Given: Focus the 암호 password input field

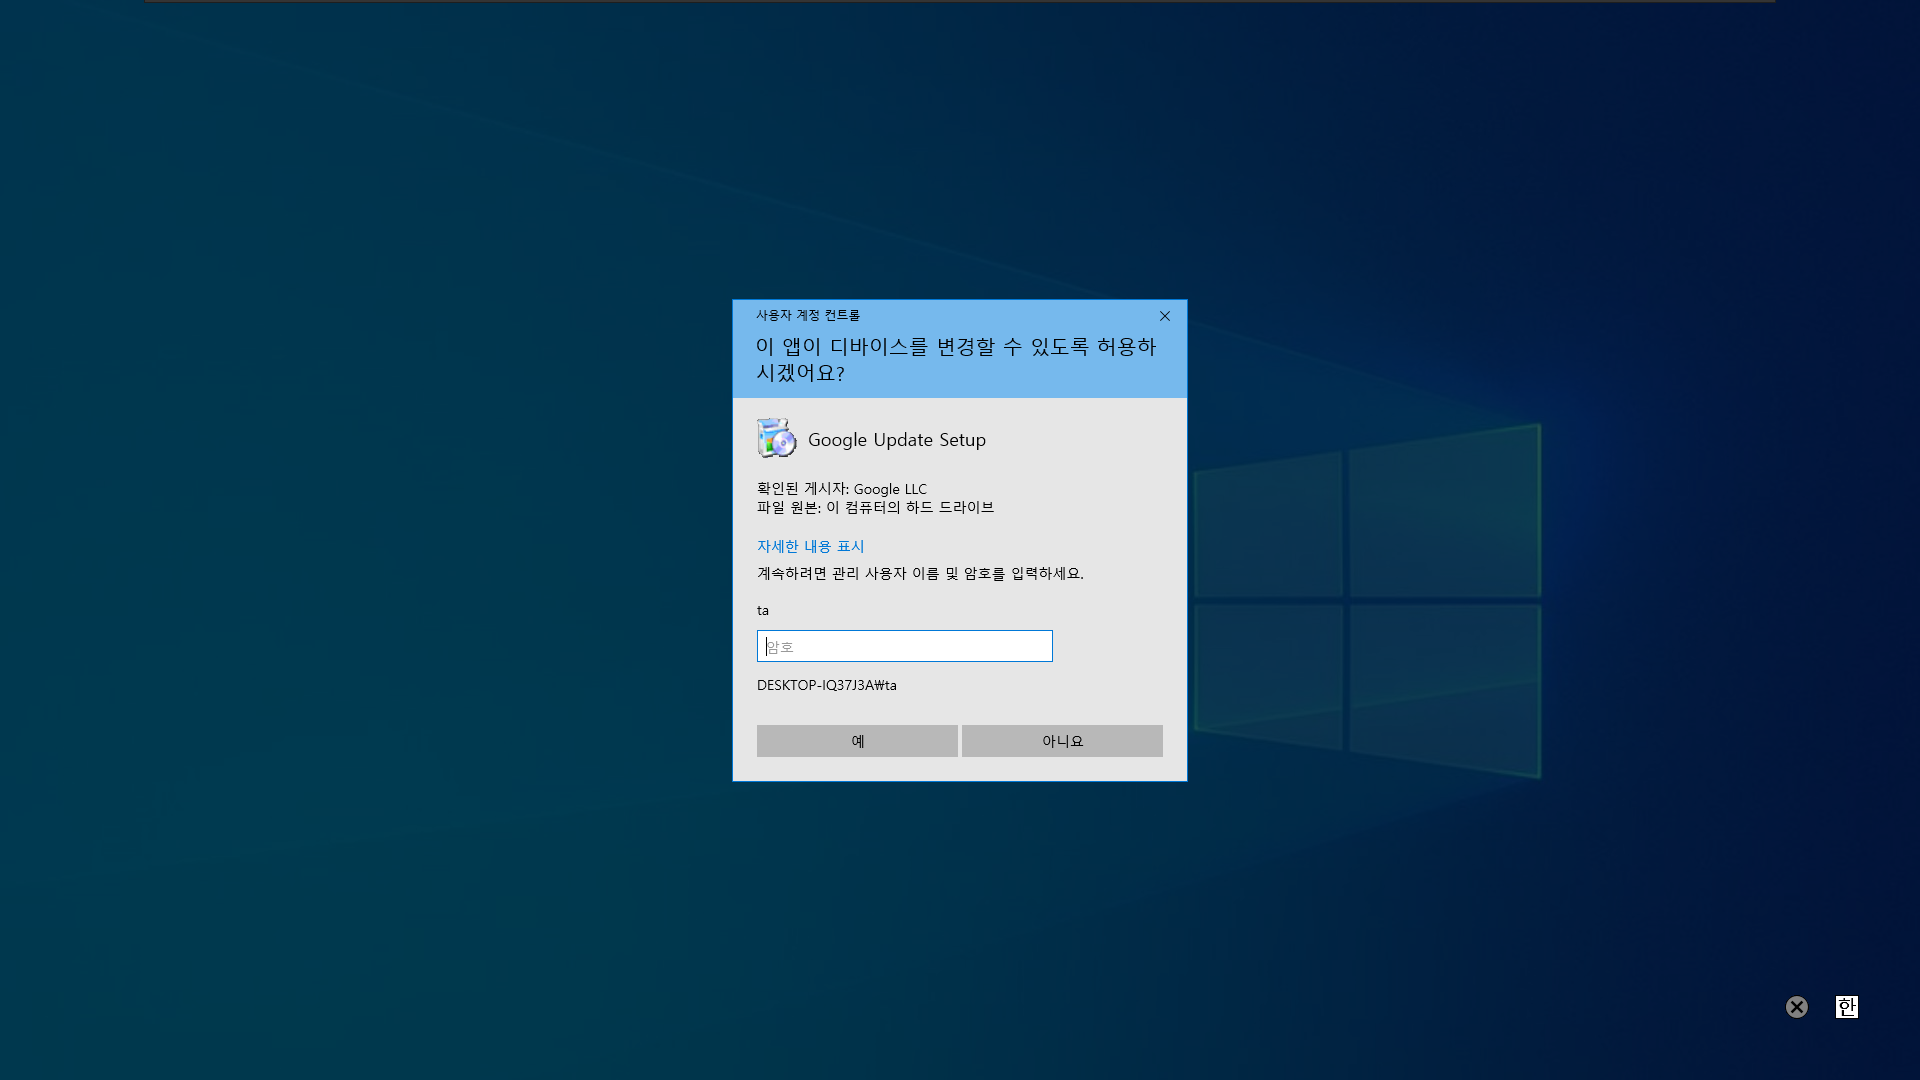Looking at the screenshot, I should pos(904,646).
